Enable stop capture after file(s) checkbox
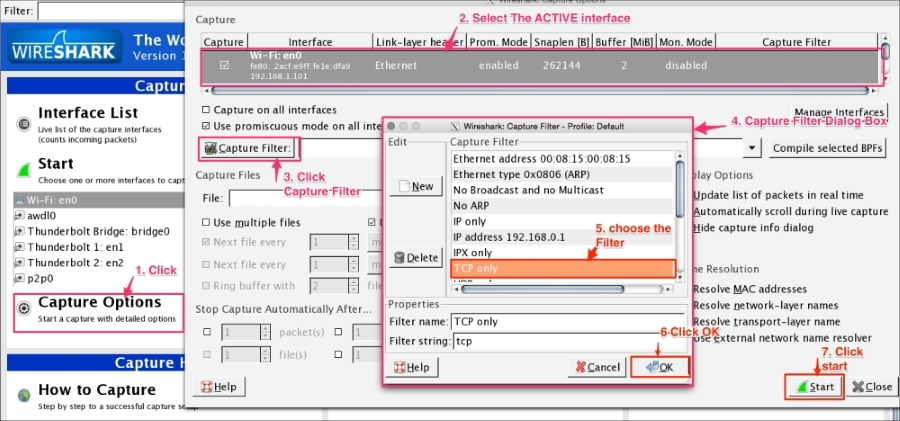 pyautogui.click(x=207, y=354)
